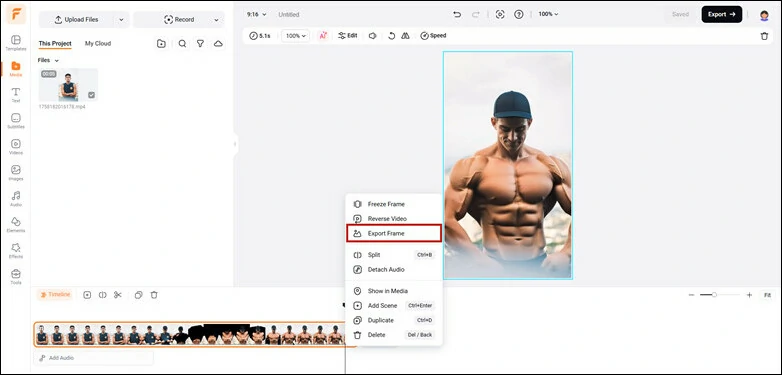This screenshot has height=375, width=782.
Task: Expand the Record dropdown arrow
Action: click(x=216, y=20)
